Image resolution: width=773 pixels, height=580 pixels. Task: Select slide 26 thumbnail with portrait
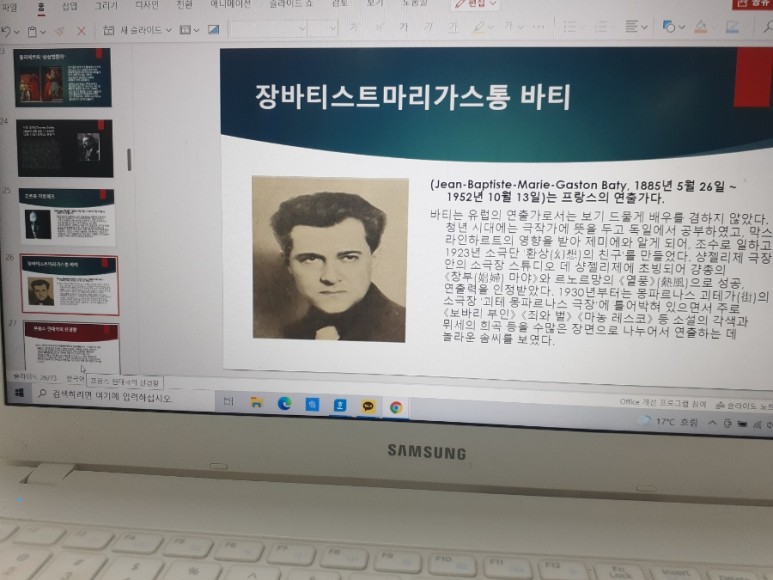pyautogui.click(x=70, y=284)
